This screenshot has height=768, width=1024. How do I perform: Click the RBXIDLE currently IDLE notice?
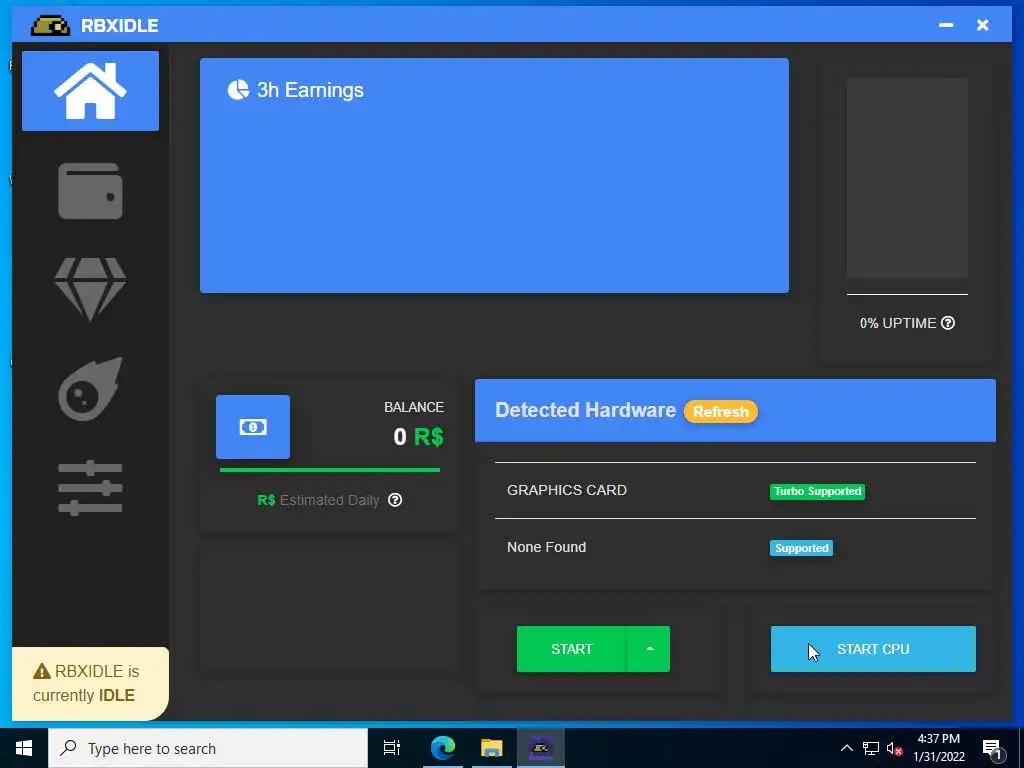(x=90, y=684)
